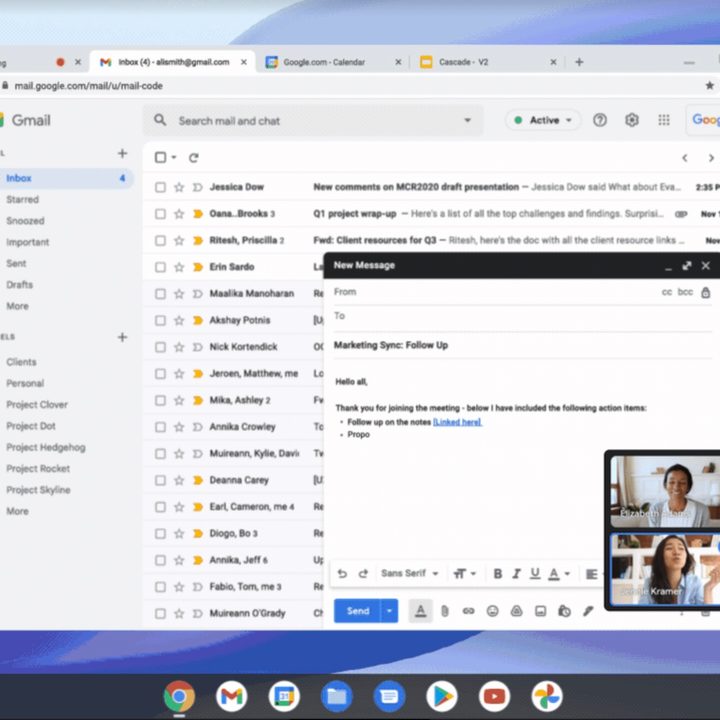Click the Send button
This screenshot has width=720, height=720.
coord(357,611)
